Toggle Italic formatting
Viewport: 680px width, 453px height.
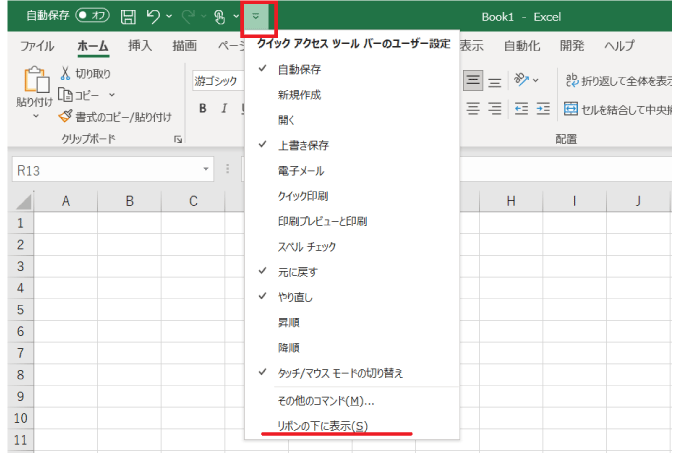pyautogui.click(x=224, y=108)
